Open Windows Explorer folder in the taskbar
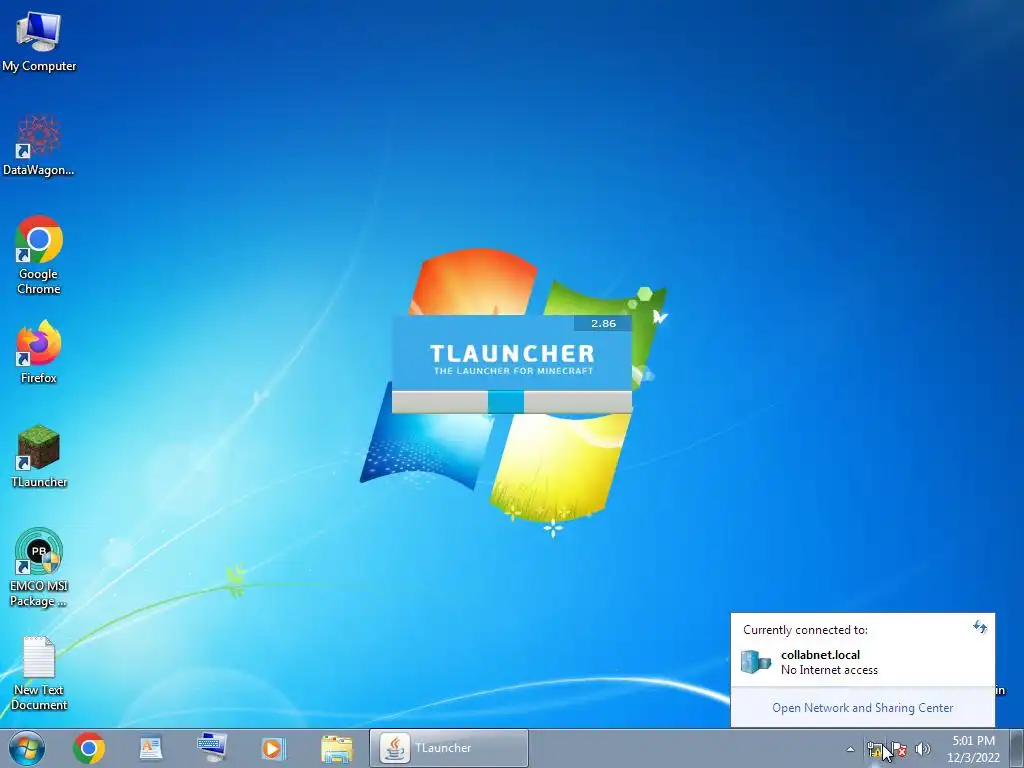This screenshot has width=1024, height=768. coord(336,748)
